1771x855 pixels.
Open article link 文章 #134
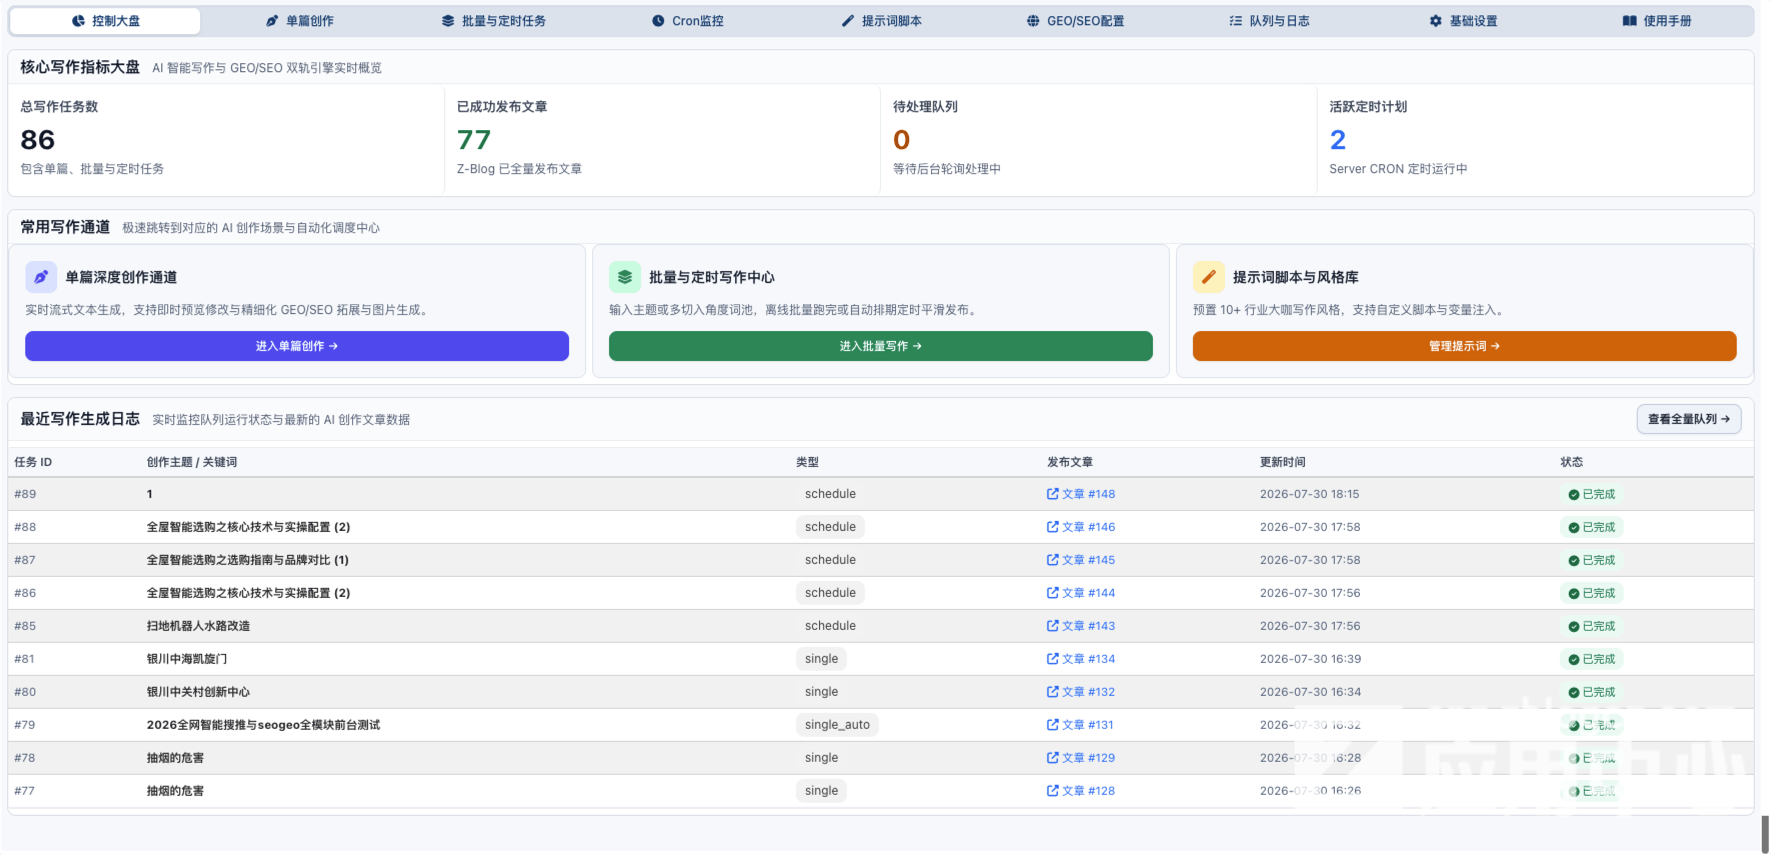(1081, 659)
